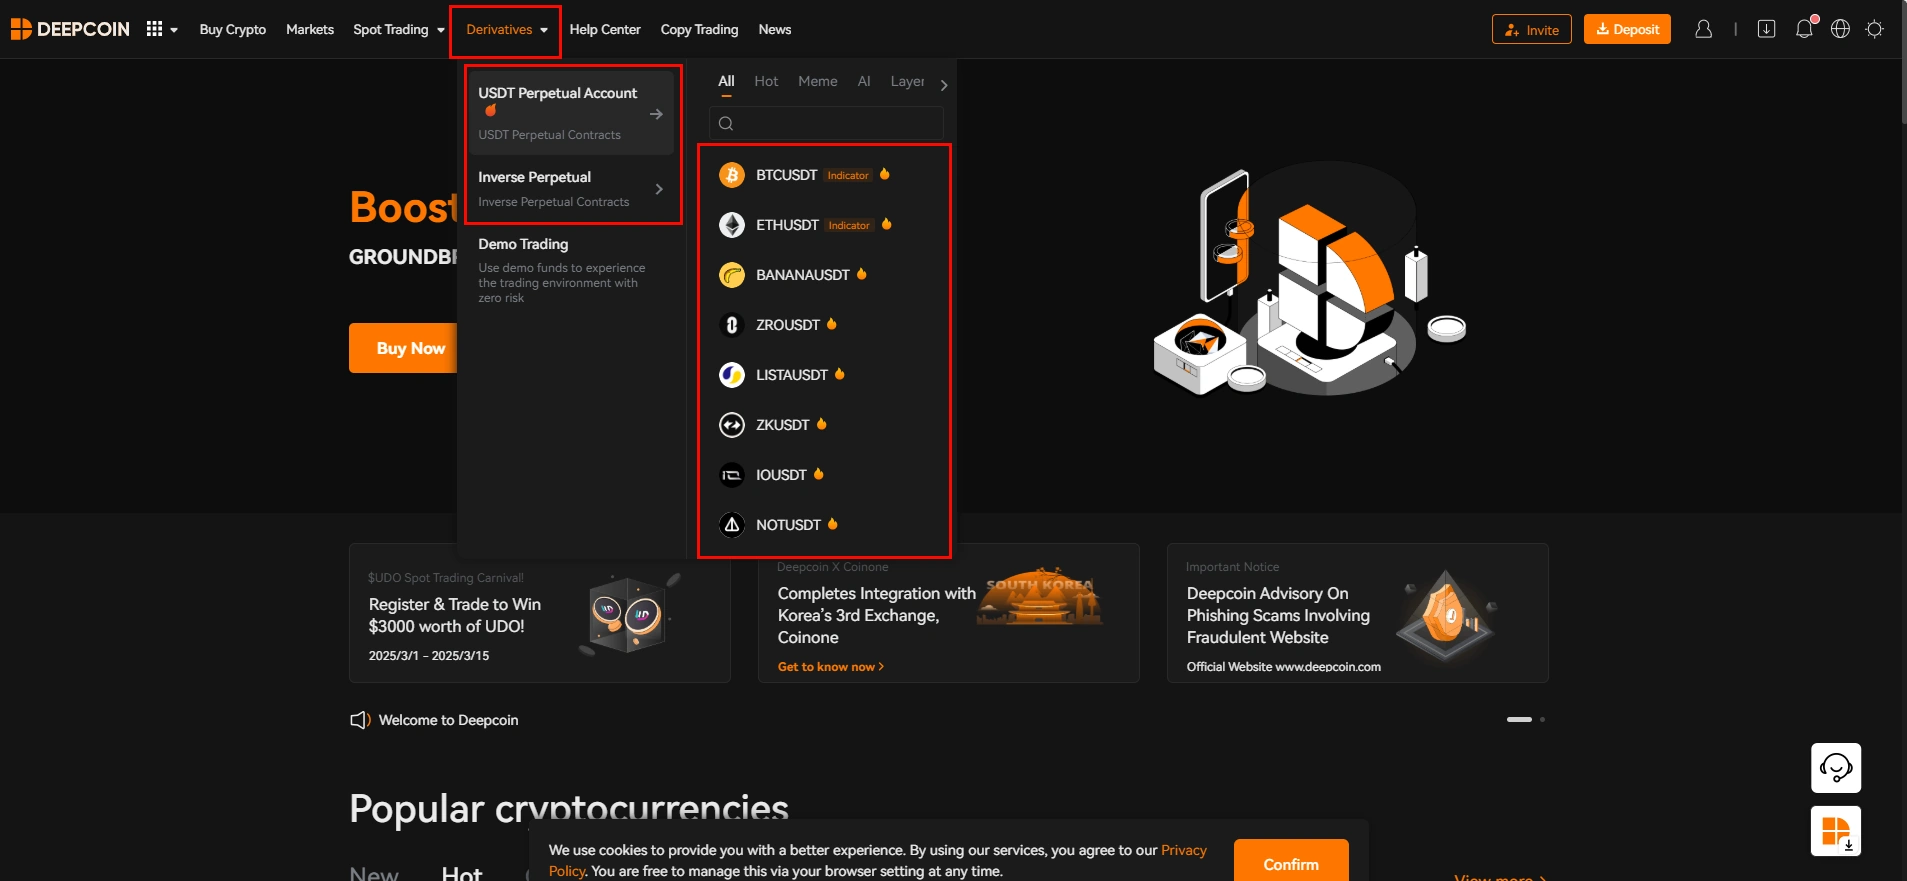This screenshot has width=1907, height=881.
Task: Select the LISTAUSDT contract row
Action: point(825,375)
